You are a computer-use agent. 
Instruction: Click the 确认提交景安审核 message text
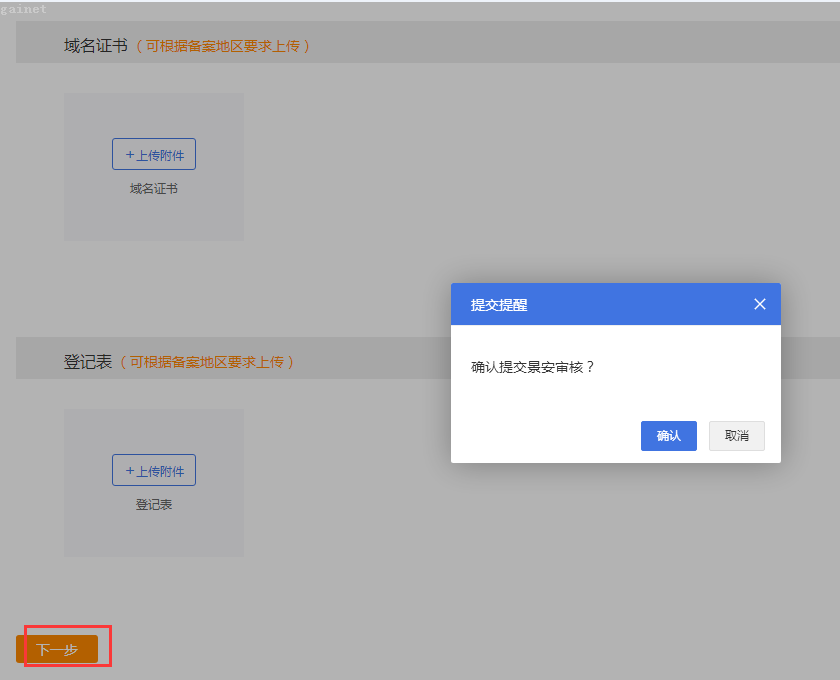click(x=533, y=367)
